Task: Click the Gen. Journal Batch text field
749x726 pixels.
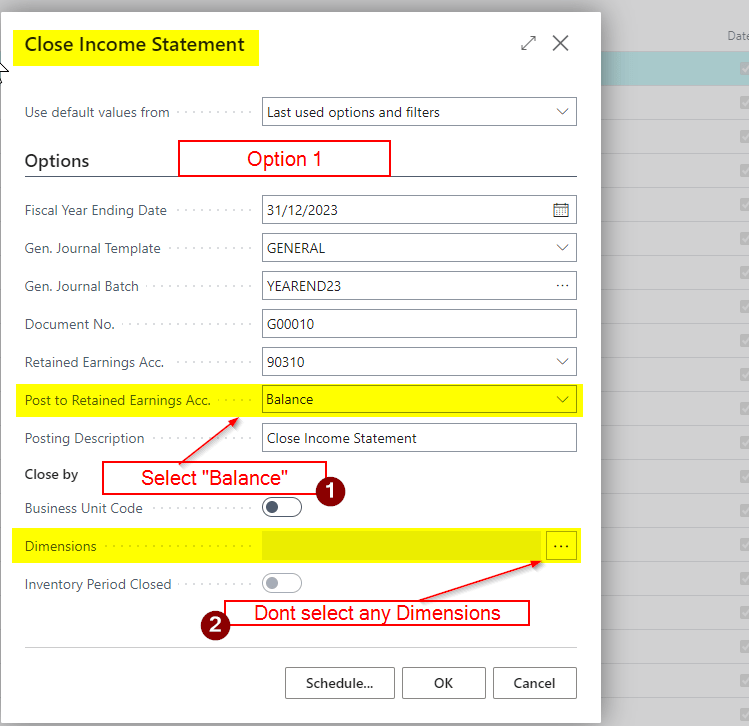Action: tap(405, 286)
